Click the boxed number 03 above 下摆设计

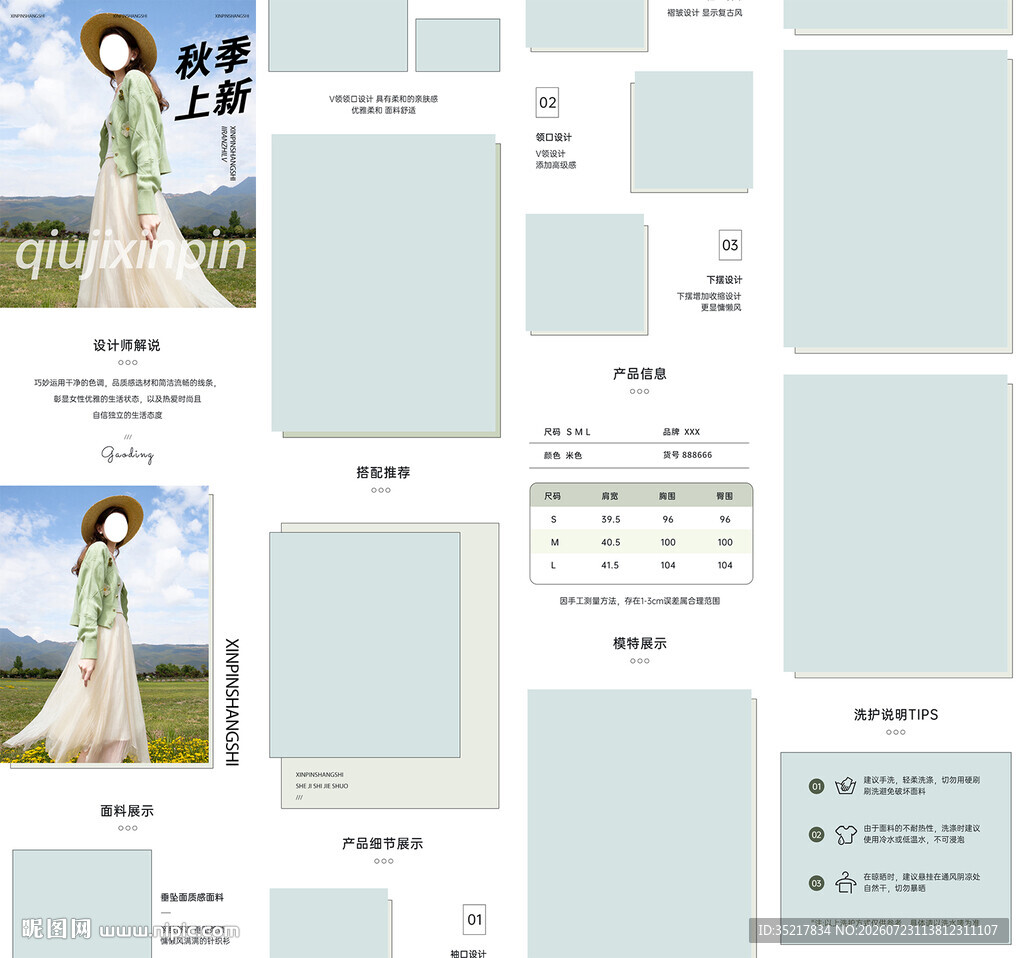pos(730,245)
